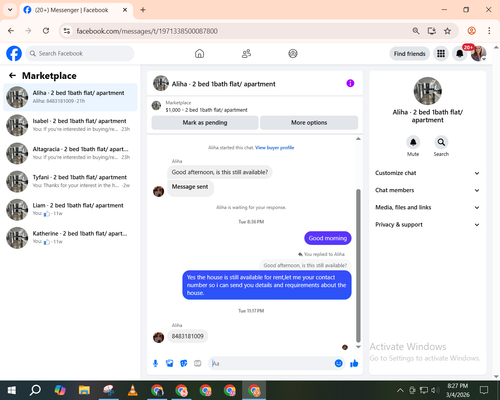
Task: Open Katherine conversation in list
Action: point(70,238)
